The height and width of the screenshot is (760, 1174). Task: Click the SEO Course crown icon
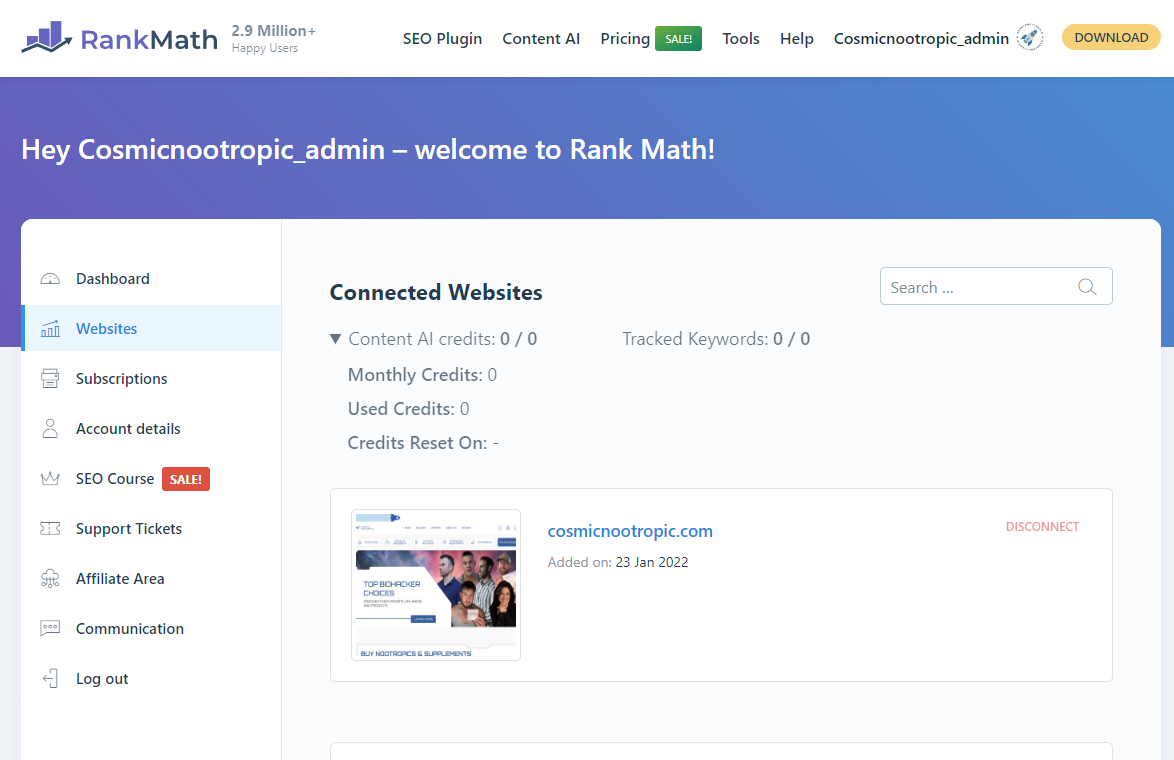pyautogui.click(x=50, y=478)
